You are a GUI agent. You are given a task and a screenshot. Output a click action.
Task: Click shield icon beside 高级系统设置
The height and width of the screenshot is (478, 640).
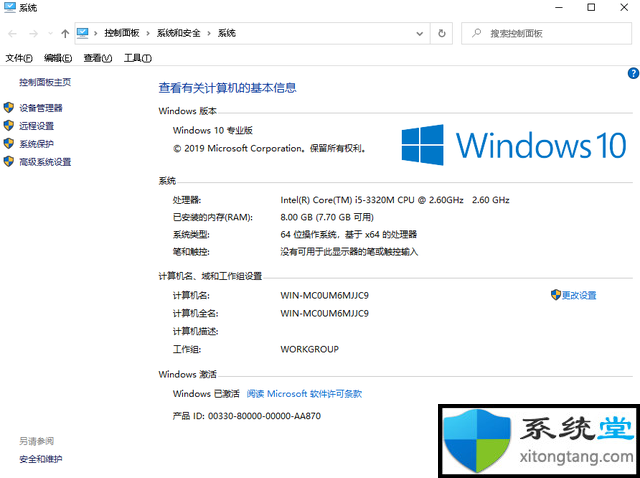pos(9,161)
